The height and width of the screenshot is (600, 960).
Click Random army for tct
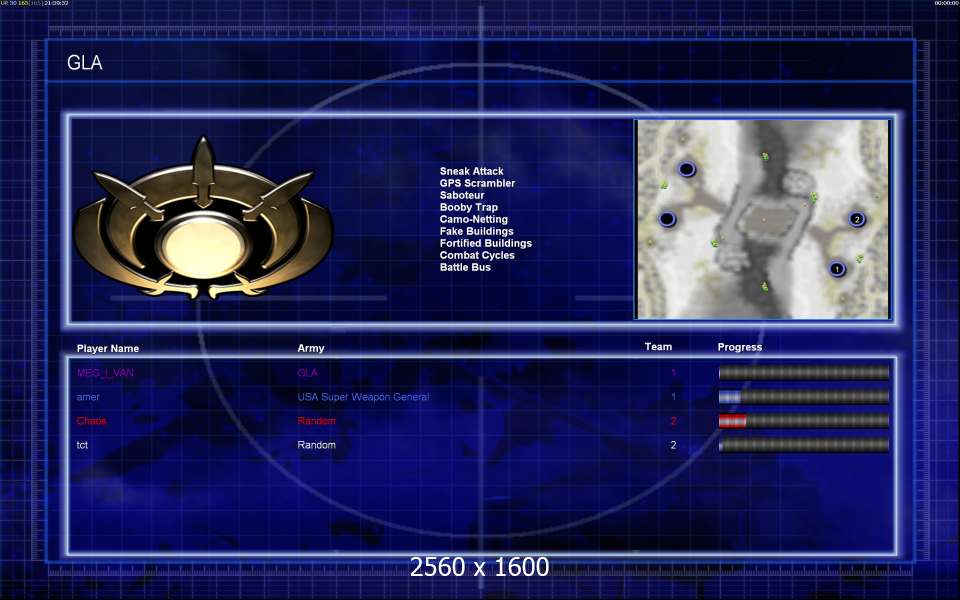click(x=316, y=444)
